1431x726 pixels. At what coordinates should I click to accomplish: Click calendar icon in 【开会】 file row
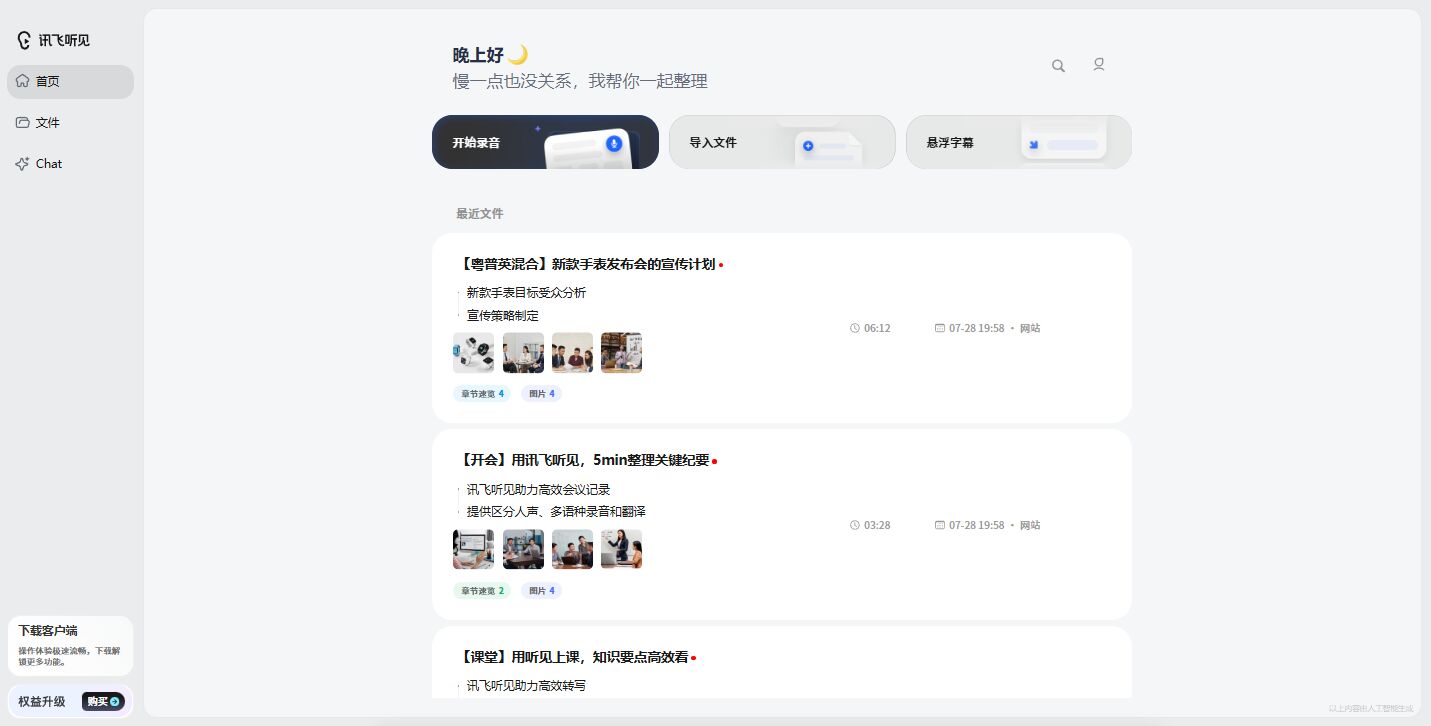(940, 525)
